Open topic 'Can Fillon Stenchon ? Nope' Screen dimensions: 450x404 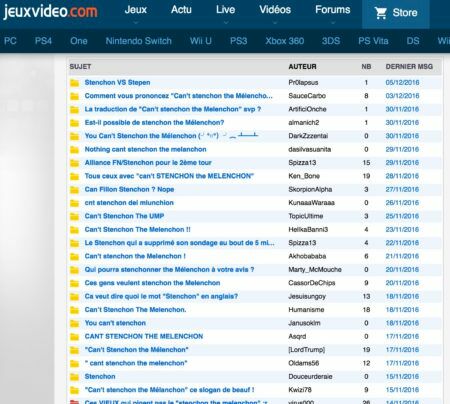click(x=129, y=189)
